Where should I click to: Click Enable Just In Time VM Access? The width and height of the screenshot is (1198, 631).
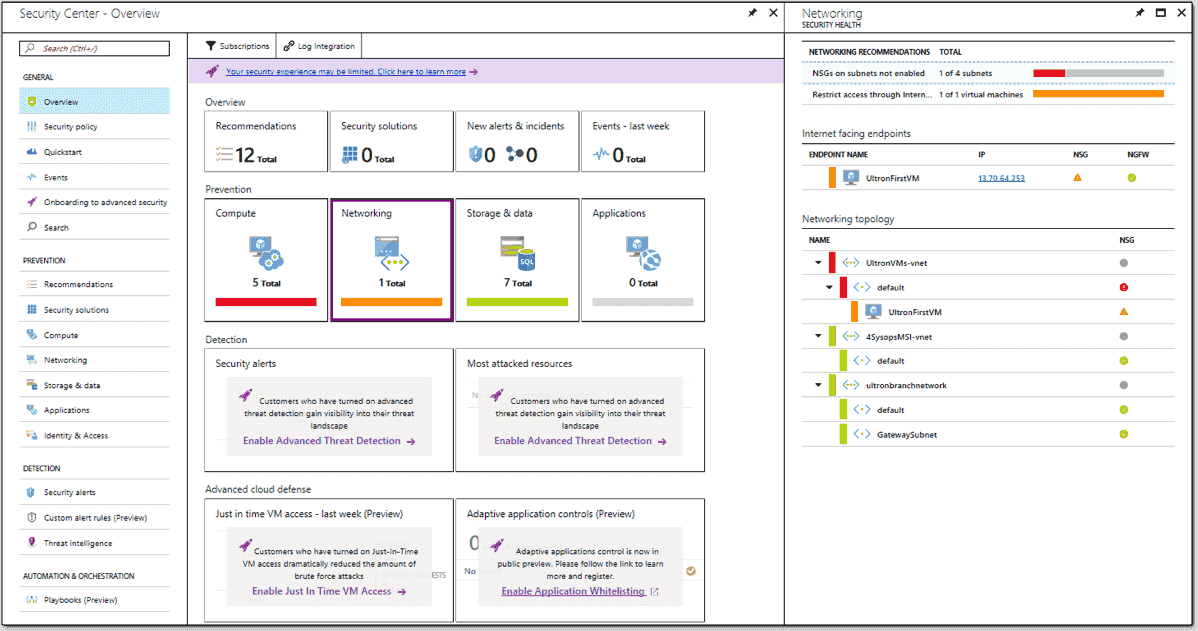pos(329,591)
